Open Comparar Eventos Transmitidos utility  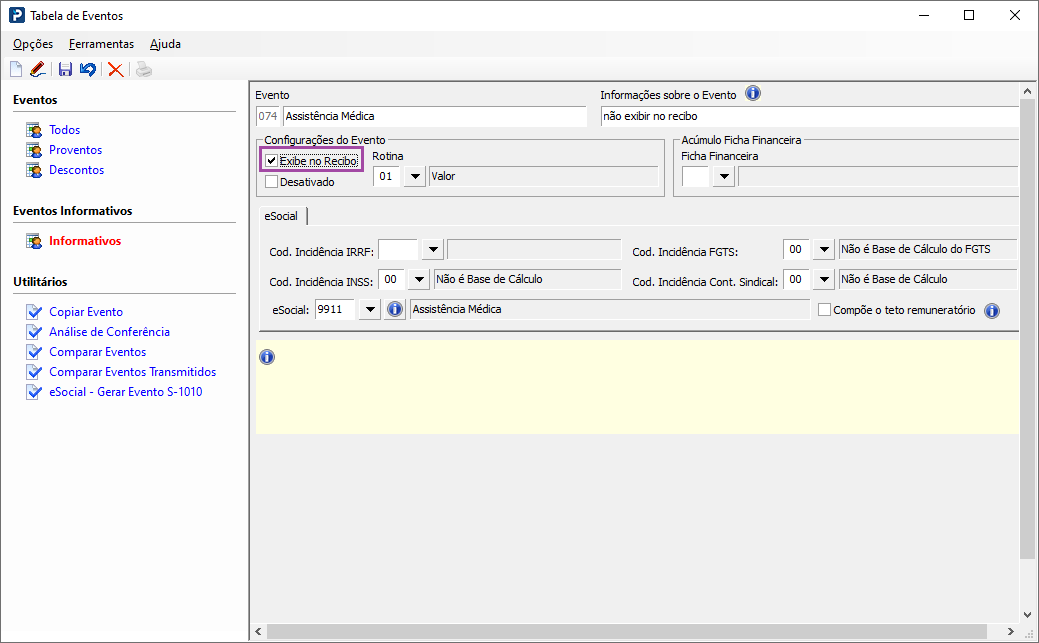(133, 372)
